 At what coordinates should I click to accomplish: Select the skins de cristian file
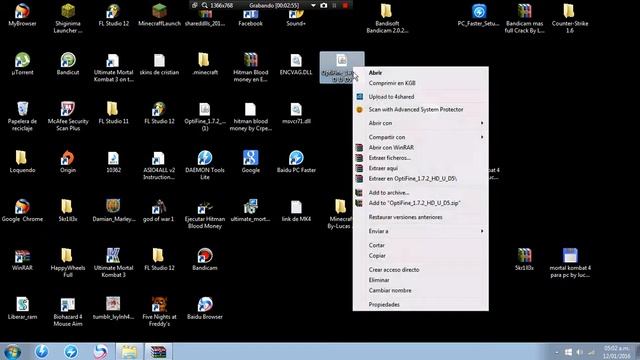[x=159, y=64]
